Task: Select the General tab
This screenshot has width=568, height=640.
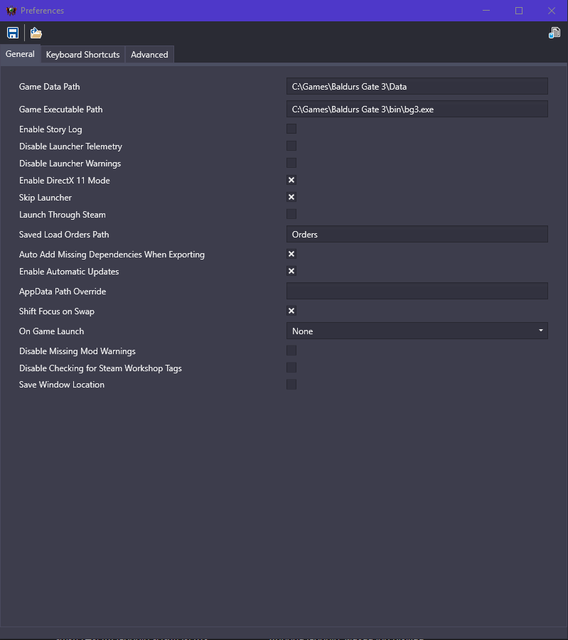Action: tap(20, 54)
